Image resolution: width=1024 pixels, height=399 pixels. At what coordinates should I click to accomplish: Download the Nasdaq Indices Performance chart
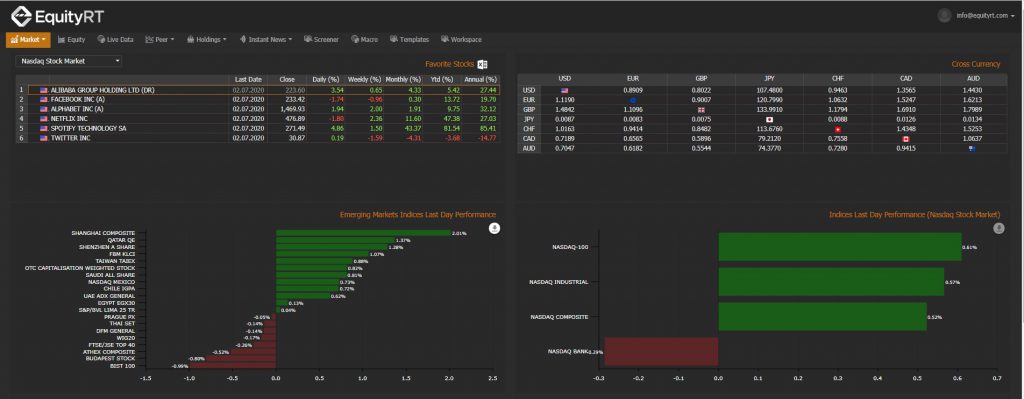pos(999,228)
